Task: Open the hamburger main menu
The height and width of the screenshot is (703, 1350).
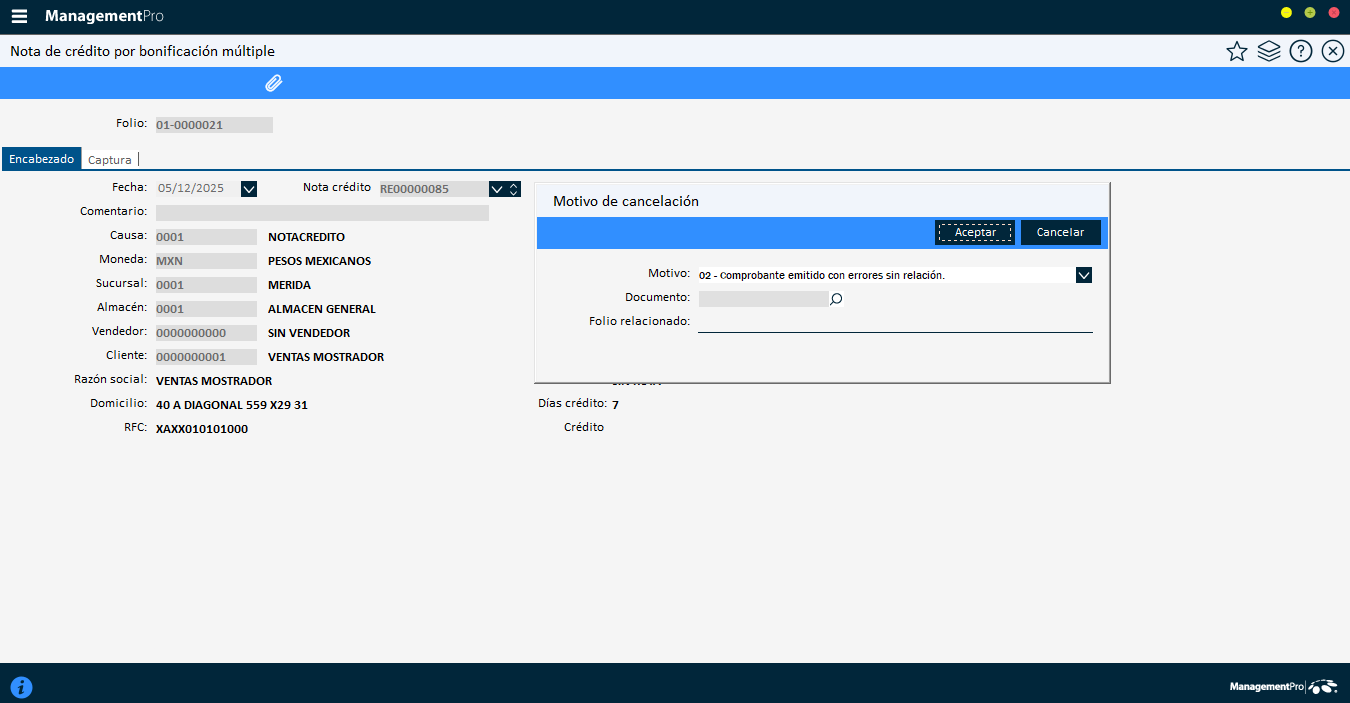Action: 19,17
